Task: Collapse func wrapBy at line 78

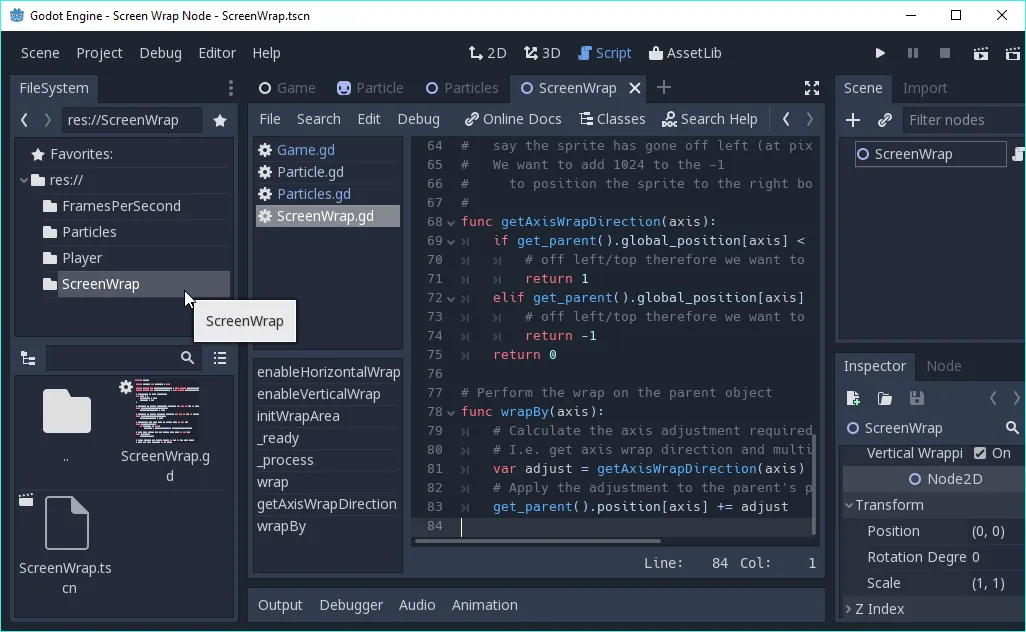Action: click(451, 413)
